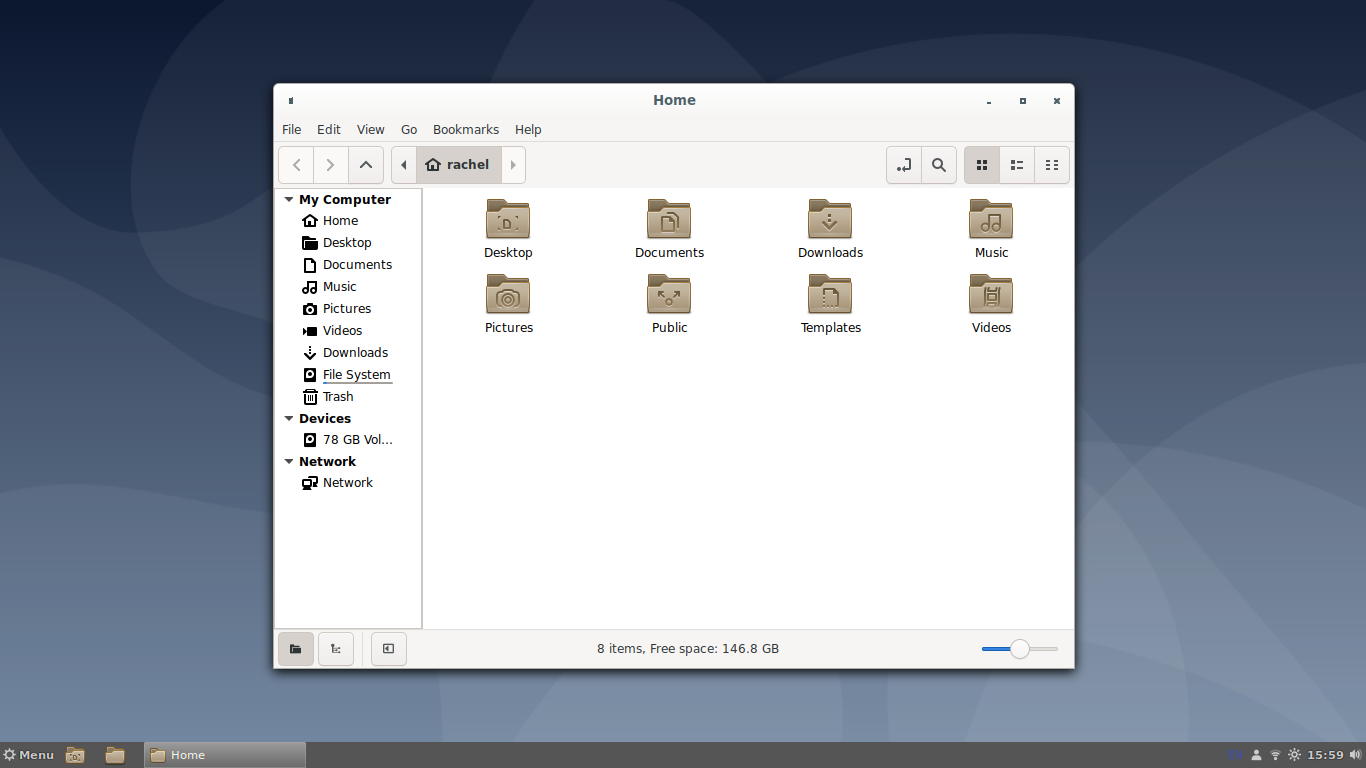Open the Bookmarks menu

(466, 130)
